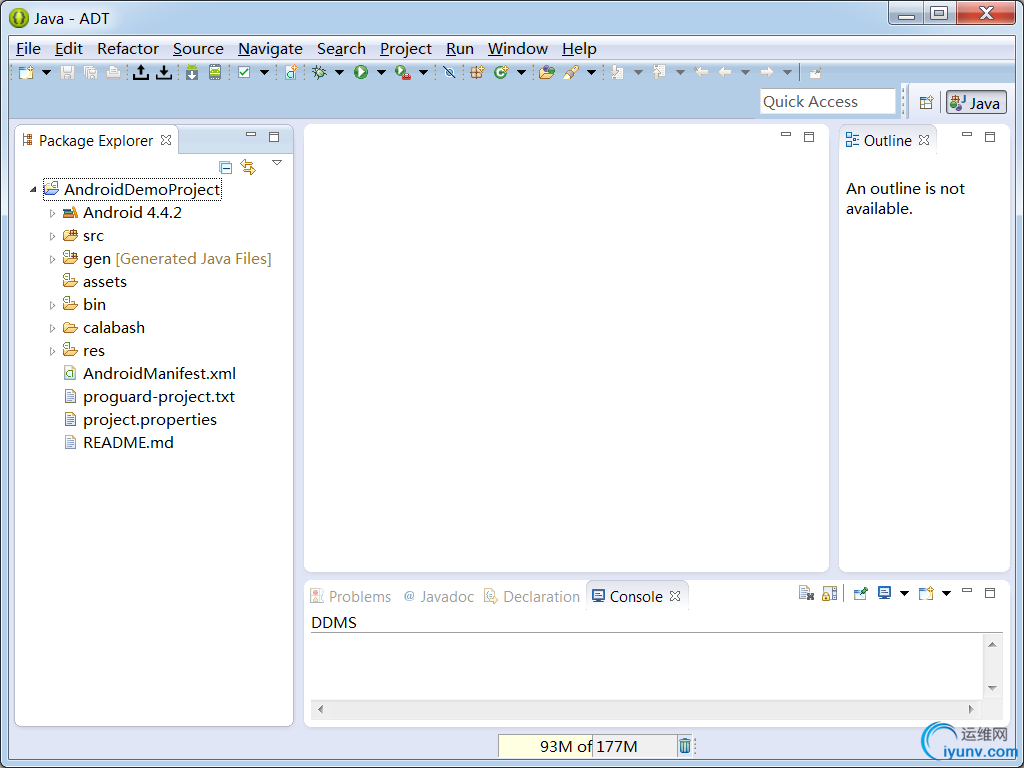Expand the calabash folder

52,328
